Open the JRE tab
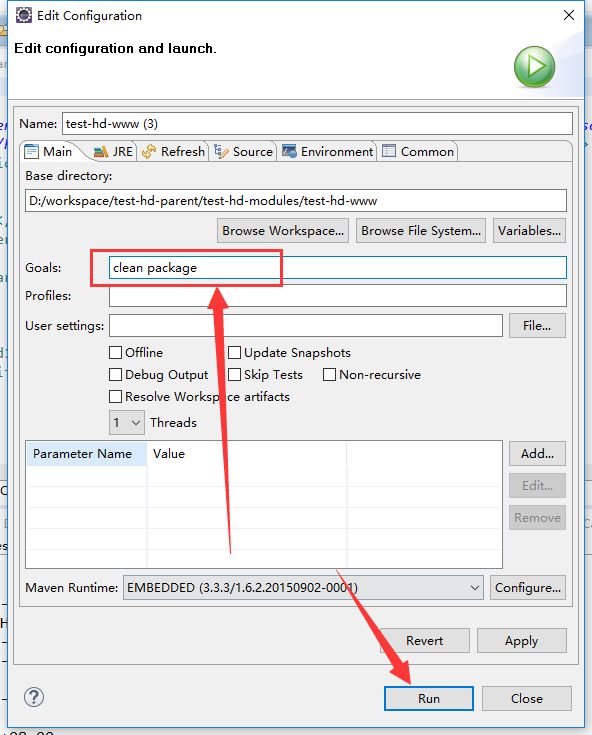Screen dimensions: 592x735 point(113,152)
